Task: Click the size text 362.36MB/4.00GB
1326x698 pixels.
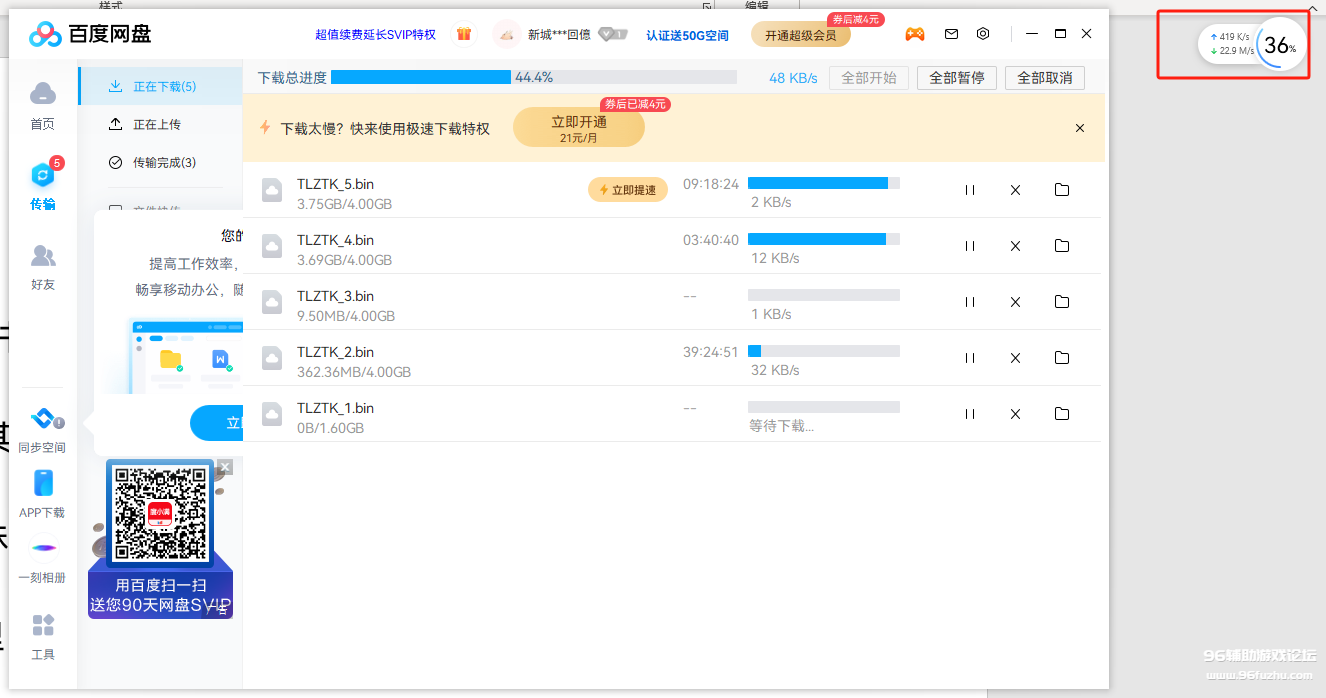Action: [x=354, y=372]
